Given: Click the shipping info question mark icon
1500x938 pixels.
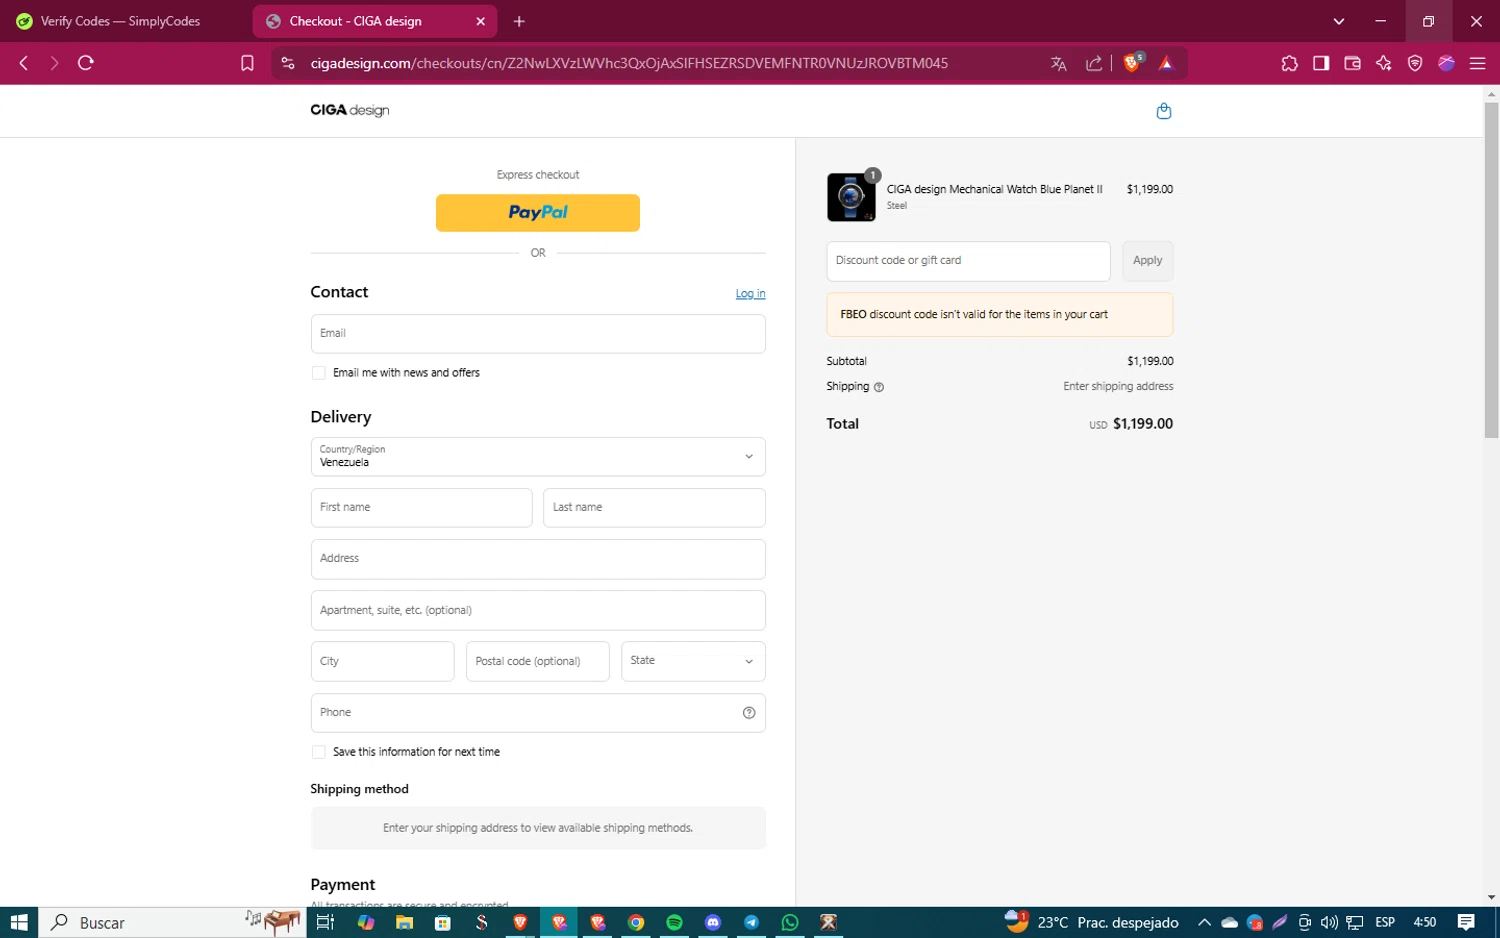Looking at the screenshot, I should click(879, 387).
